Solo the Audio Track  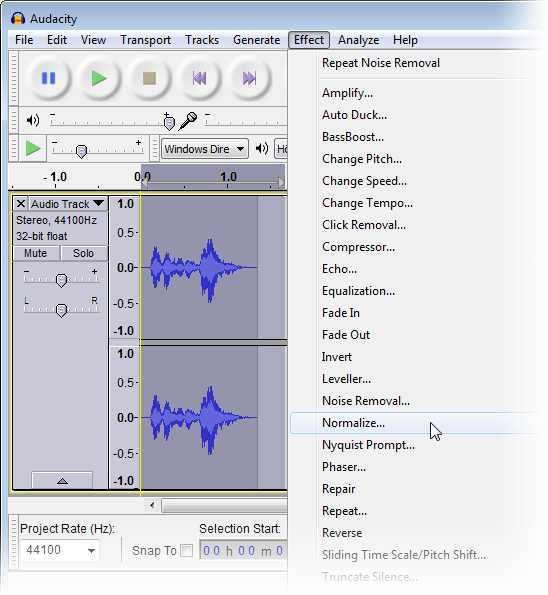coord(83,253)
